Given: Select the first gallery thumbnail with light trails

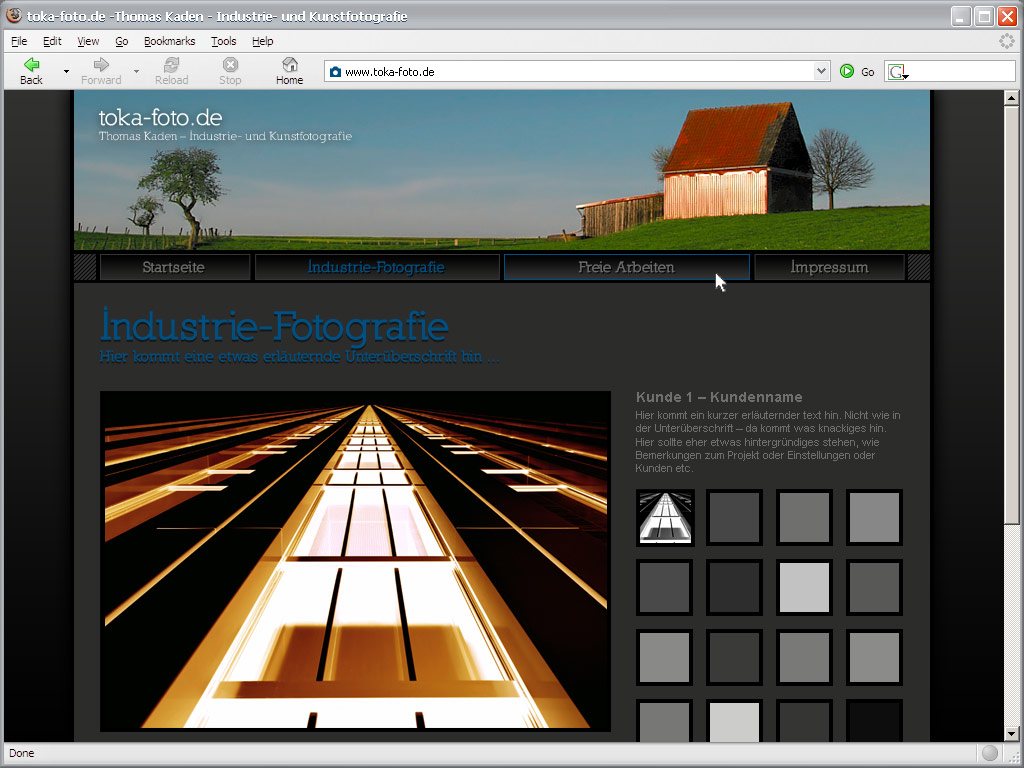Looking at the screenshot, I should (665, 517).
